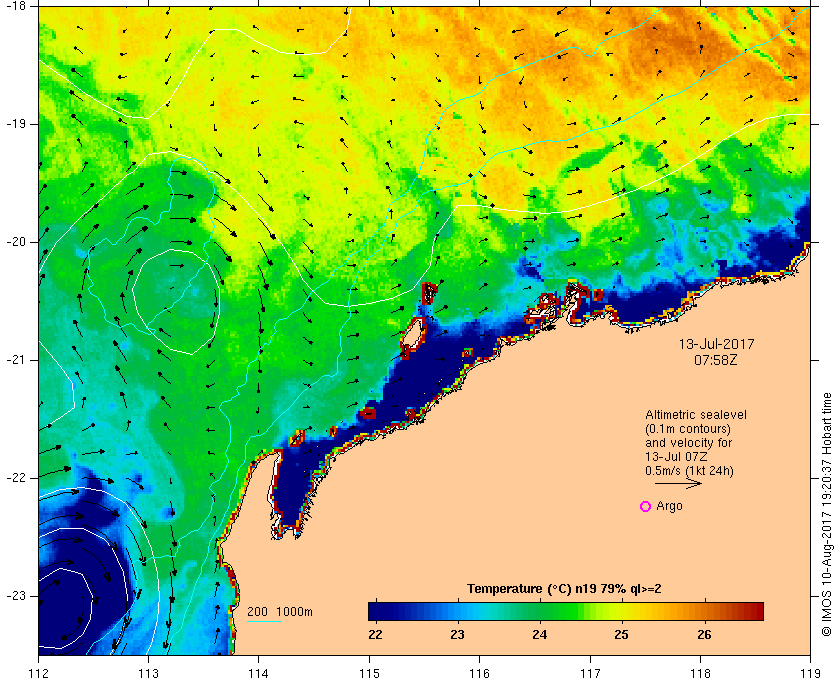
Task: Click the latitude axis label '-22'
Action: [x=16, y=478]
